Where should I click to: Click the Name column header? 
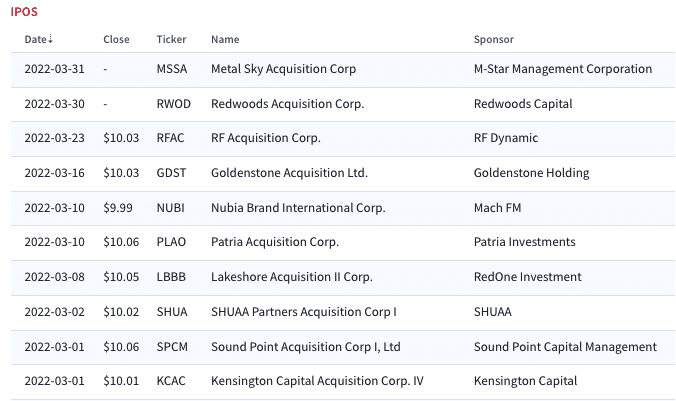pyautogui.click(x=225, y=39)
